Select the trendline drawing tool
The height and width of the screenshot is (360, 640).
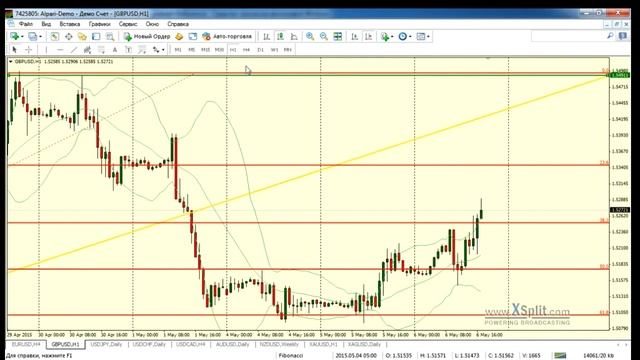point(73,50)
